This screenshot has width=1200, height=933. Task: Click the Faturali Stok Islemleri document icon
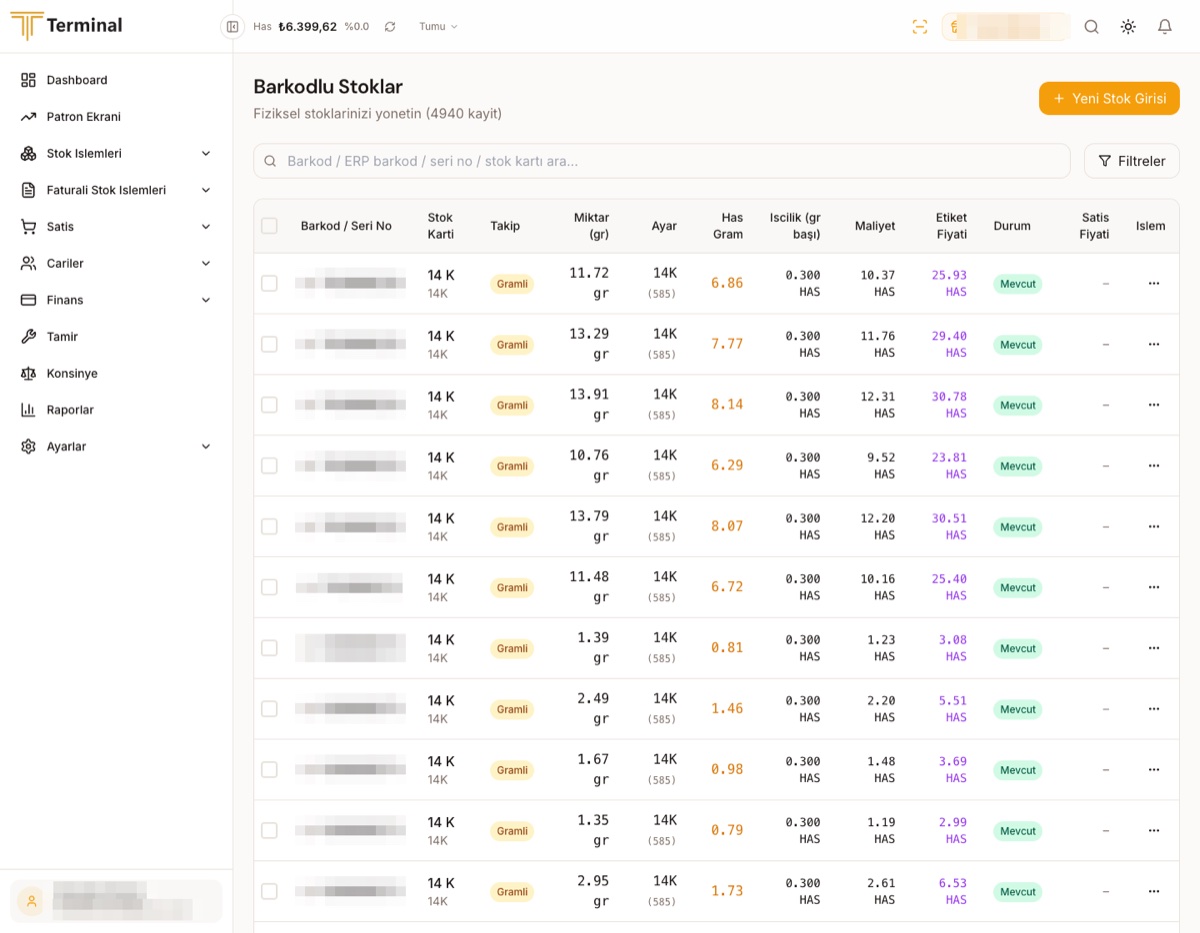pos(28,190)
